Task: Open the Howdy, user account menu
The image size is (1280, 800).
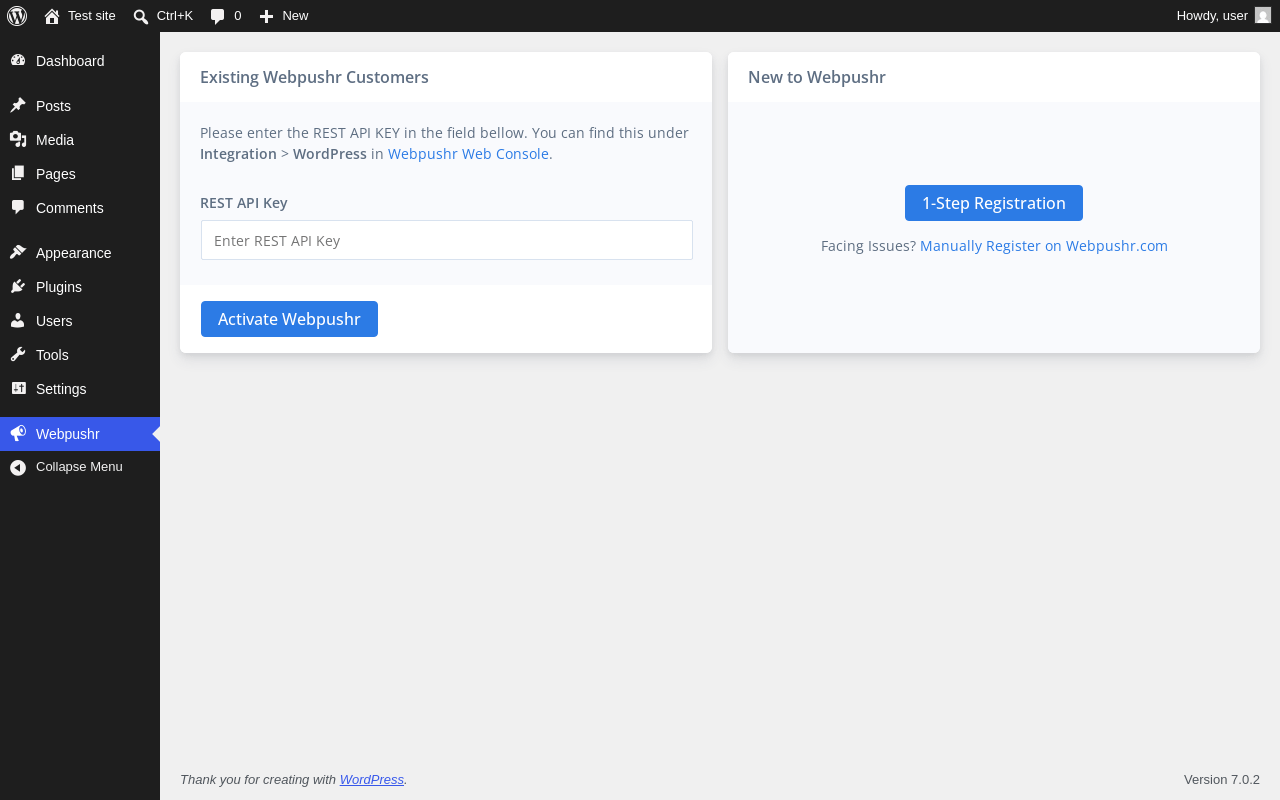Action: [1212, 16]
